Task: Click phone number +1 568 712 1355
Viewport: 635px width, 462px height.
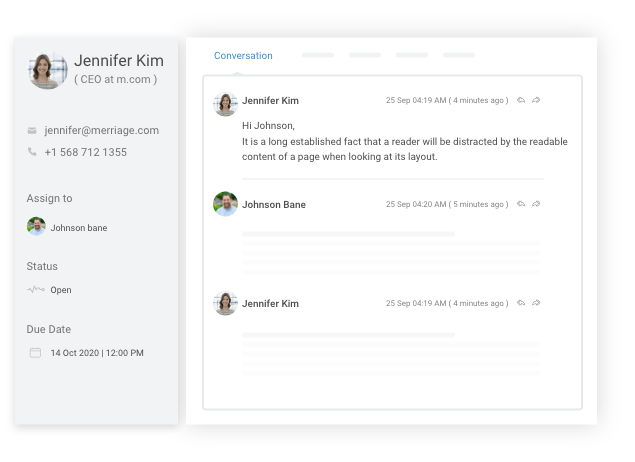Action: coord(85,152)
